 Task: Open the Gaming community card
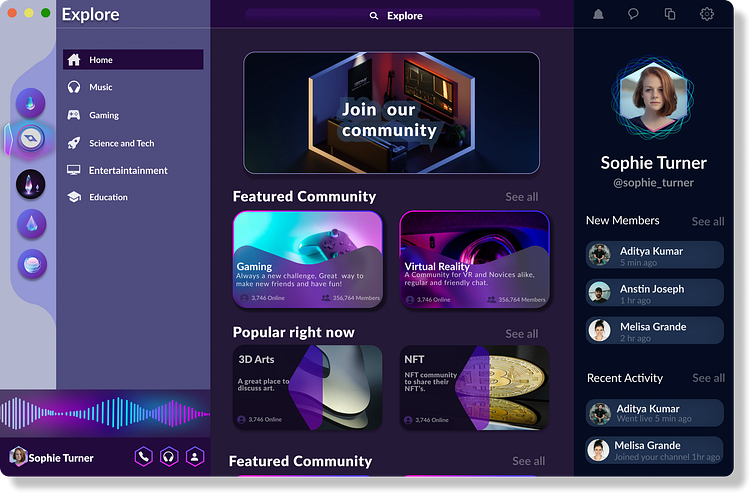point(308,259)
